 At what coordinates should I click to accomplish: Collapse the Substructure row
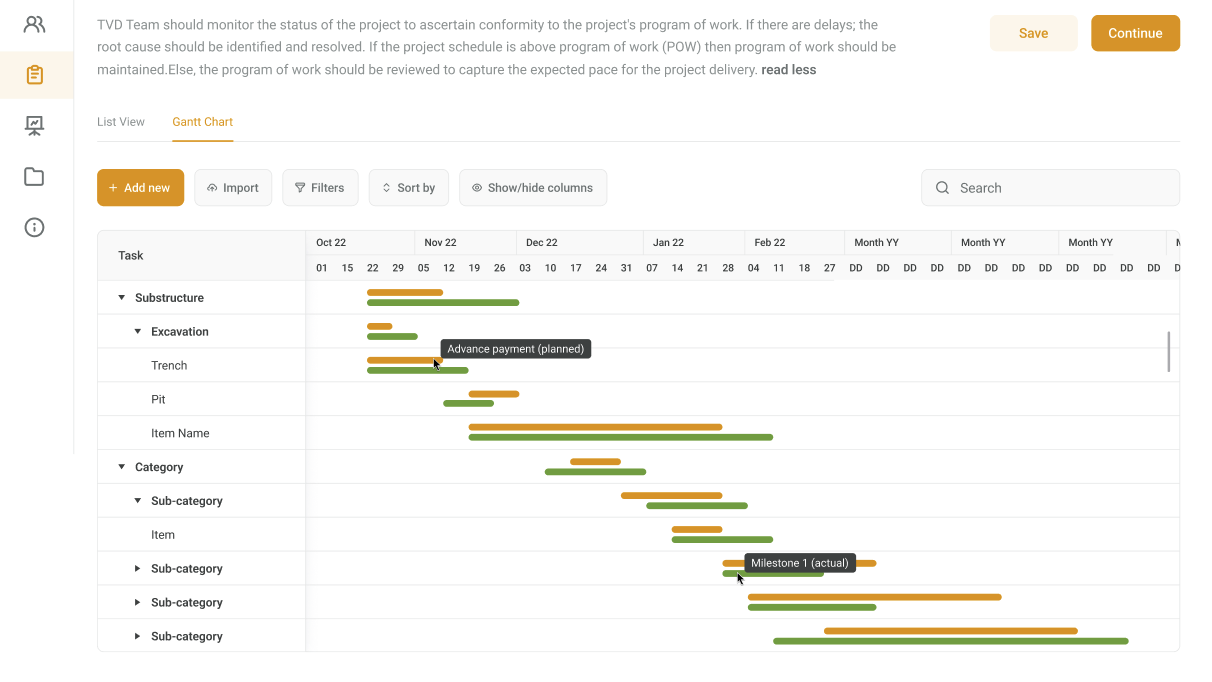pos(122,298)
